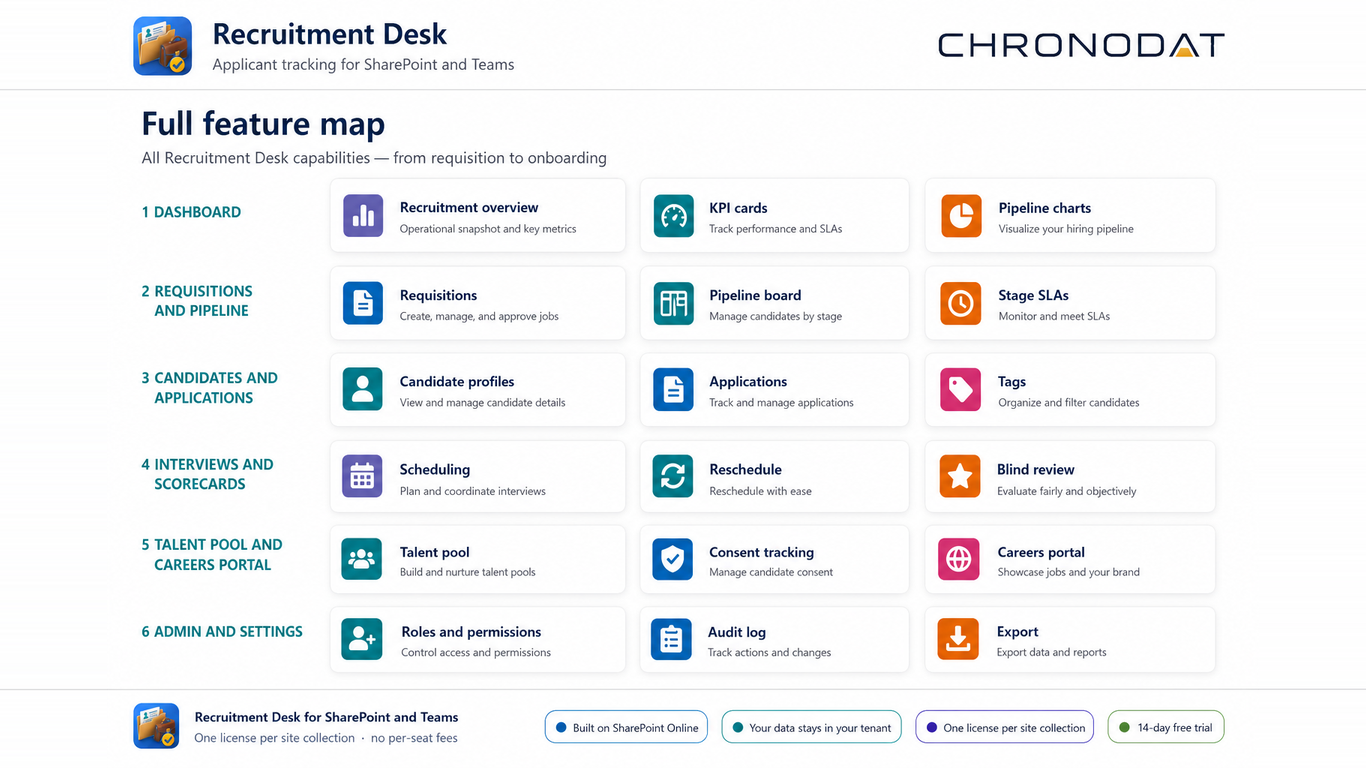
Task: Click the Careers portal card title
Action: point(1041,552)
